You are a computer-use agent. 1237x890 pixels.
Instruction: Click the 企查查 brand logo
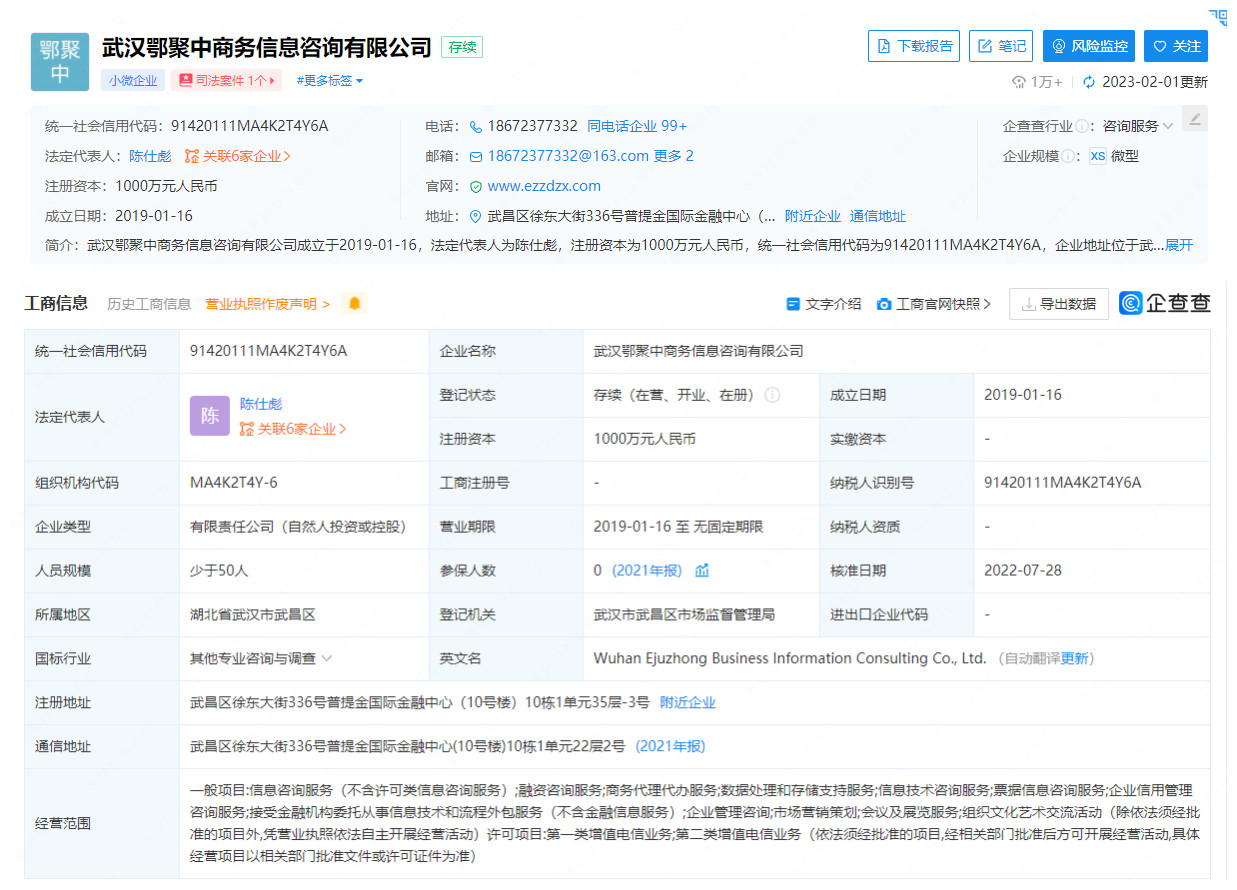(x=1165, y=303)
